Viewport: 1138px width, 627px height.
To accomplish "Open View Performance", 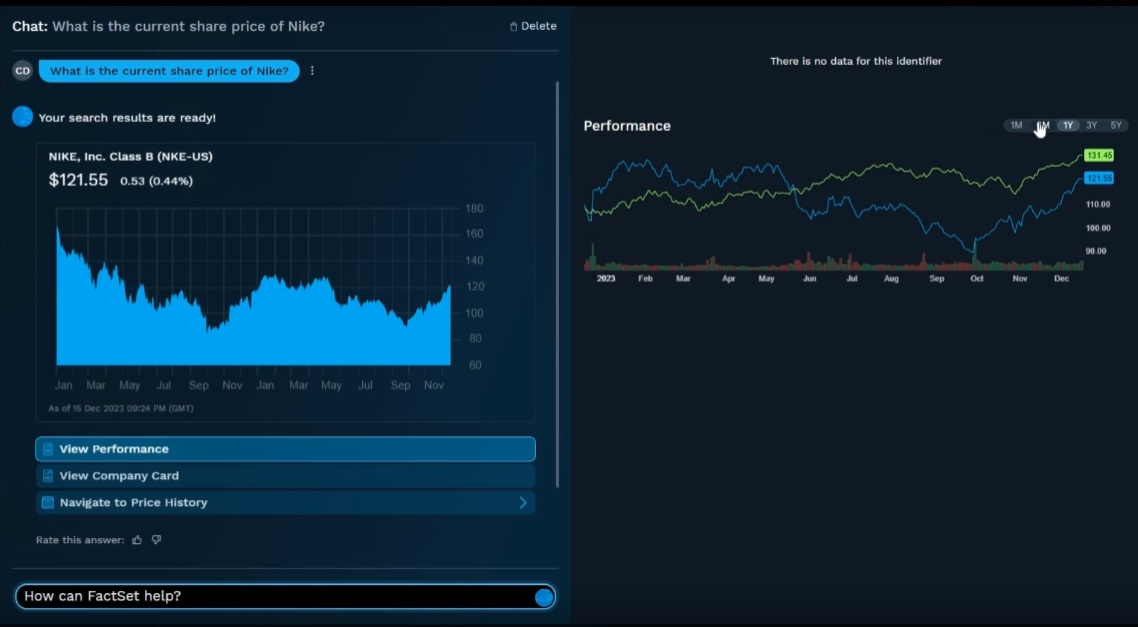I will [285, 449].
